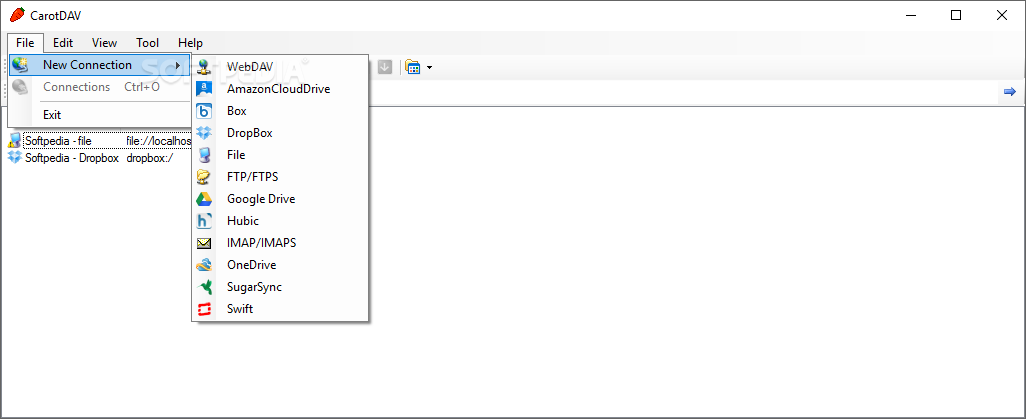The height and width of the screenshot is (419, 1026).
Task: Click the WebDAV globe icon
Action: pyautogui.click(x=204, y=67)
